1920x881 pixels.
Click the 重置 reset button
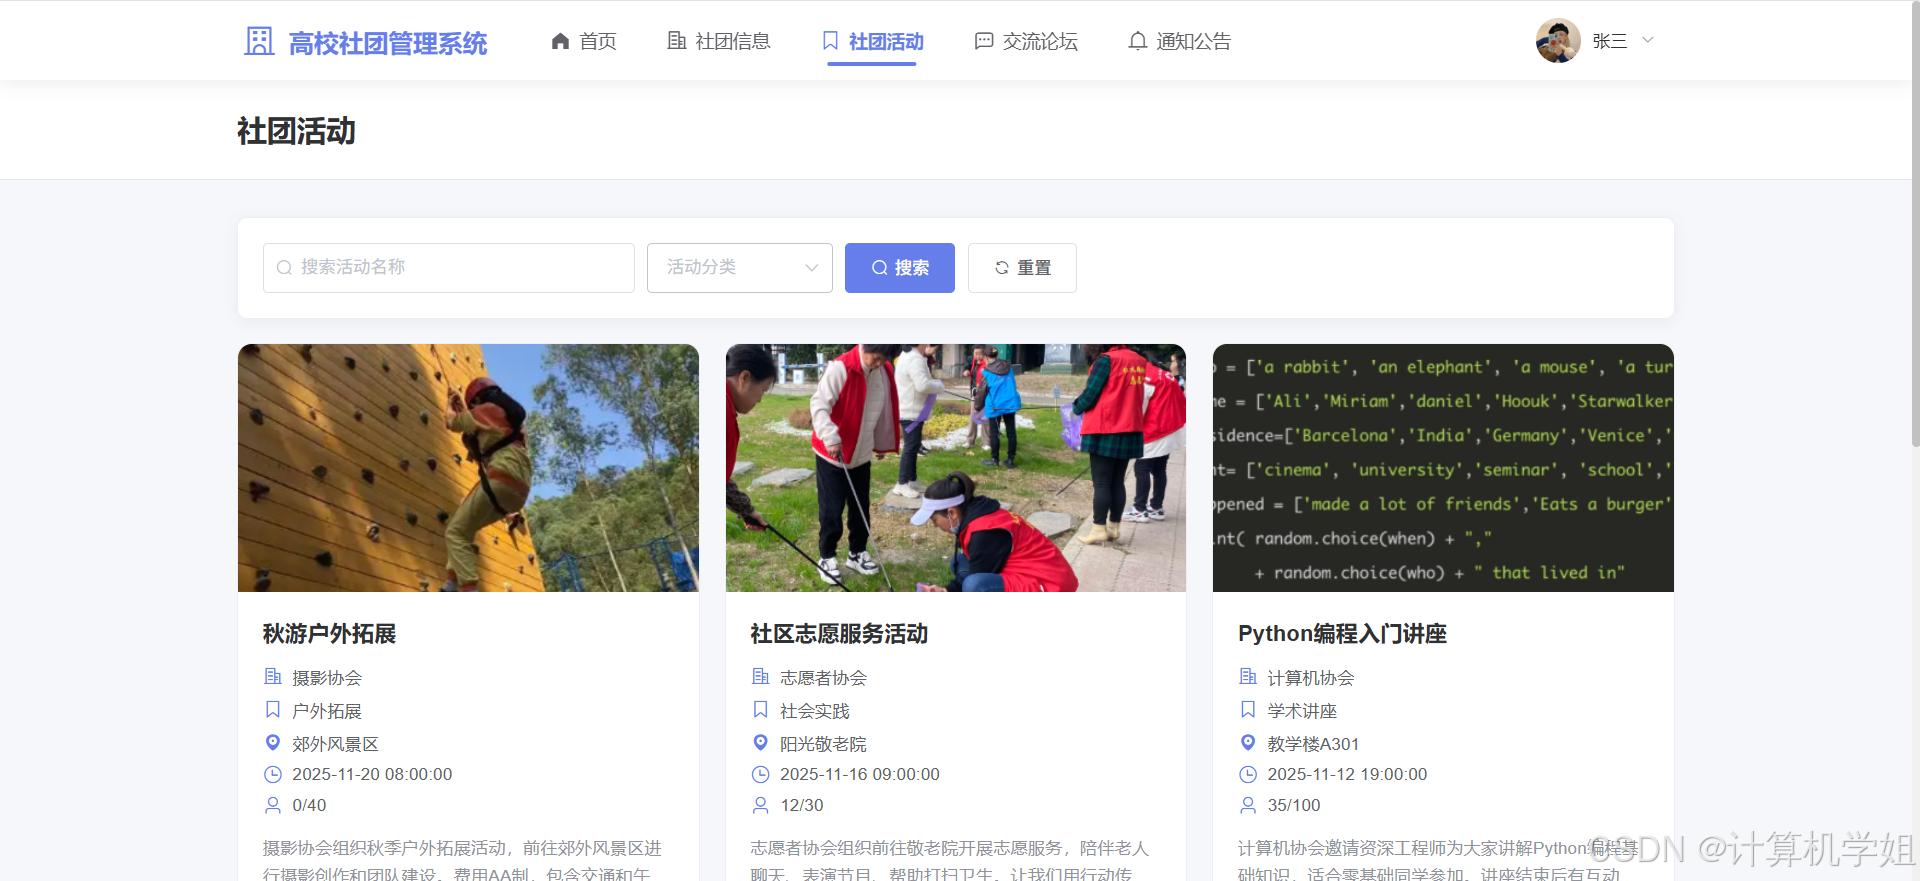pos(1022,268)
